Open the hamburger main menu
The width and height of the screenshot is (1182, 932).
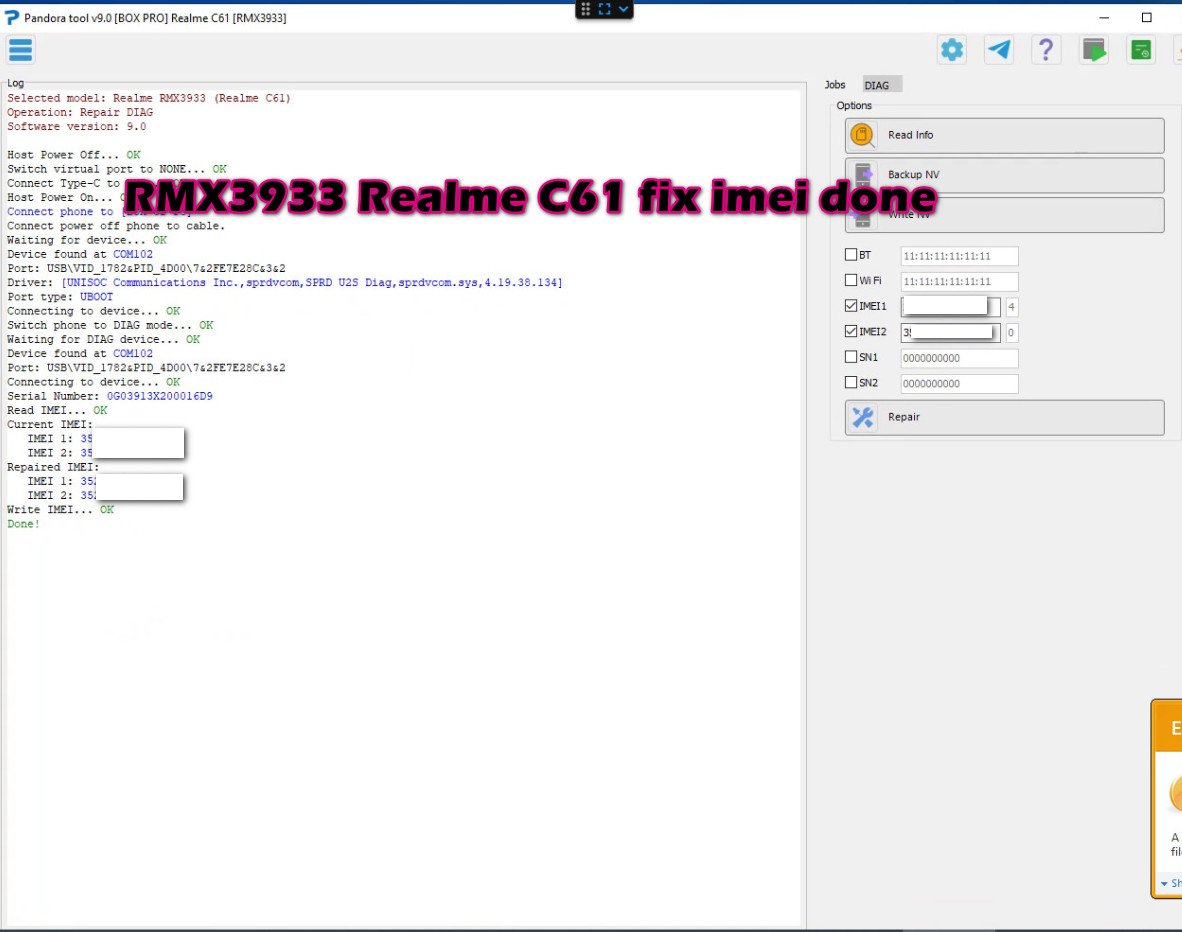[x=21, y=50]
